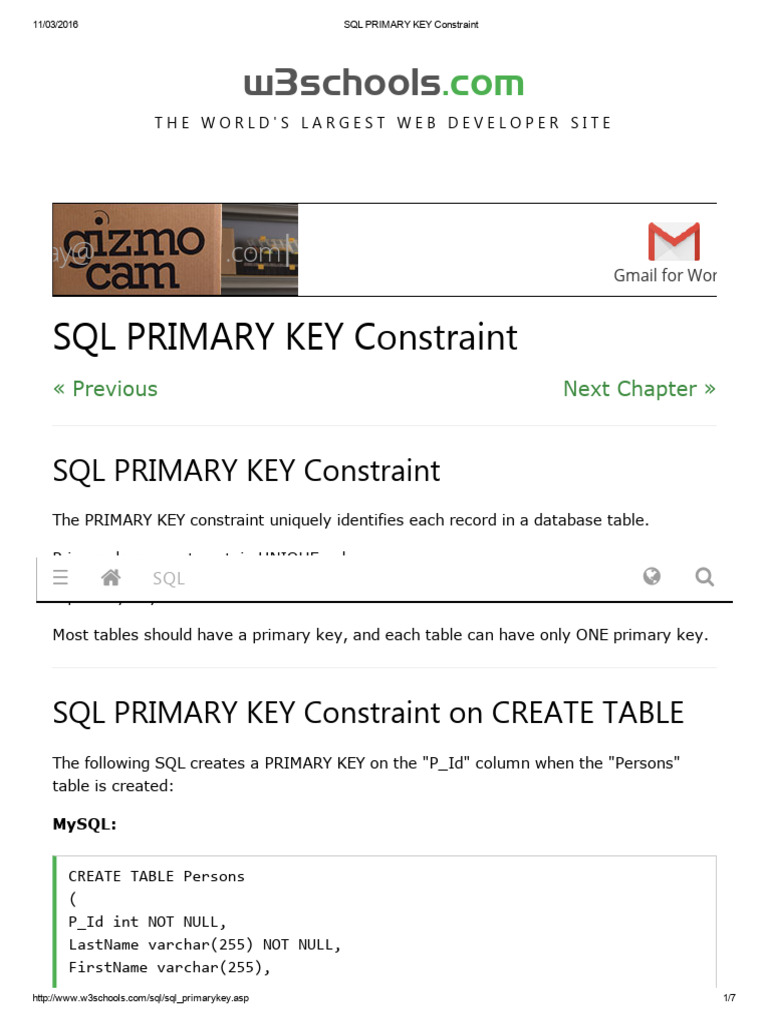Click the red Gmail M logo
The image size is (768, 1024).
[673, 242]
